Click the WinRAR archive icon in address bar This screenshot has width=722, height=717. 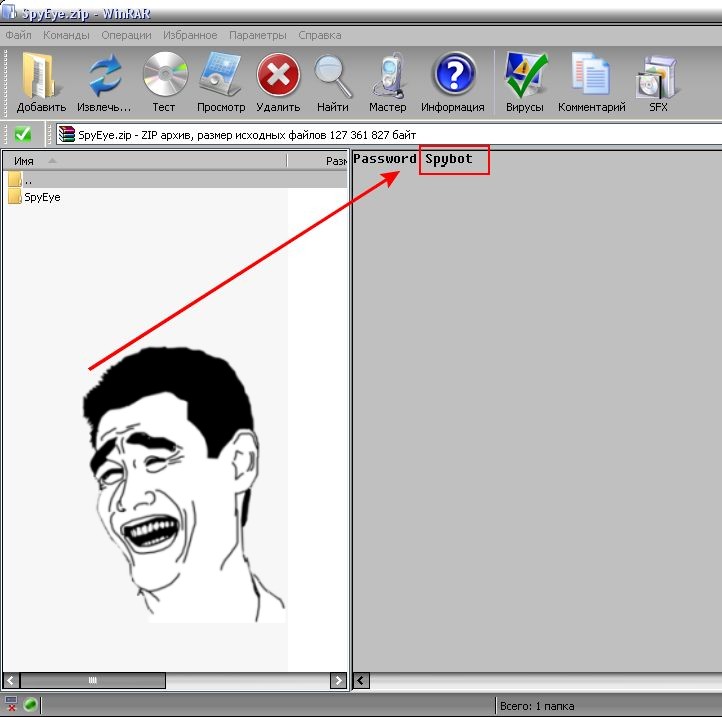(67, 134)
